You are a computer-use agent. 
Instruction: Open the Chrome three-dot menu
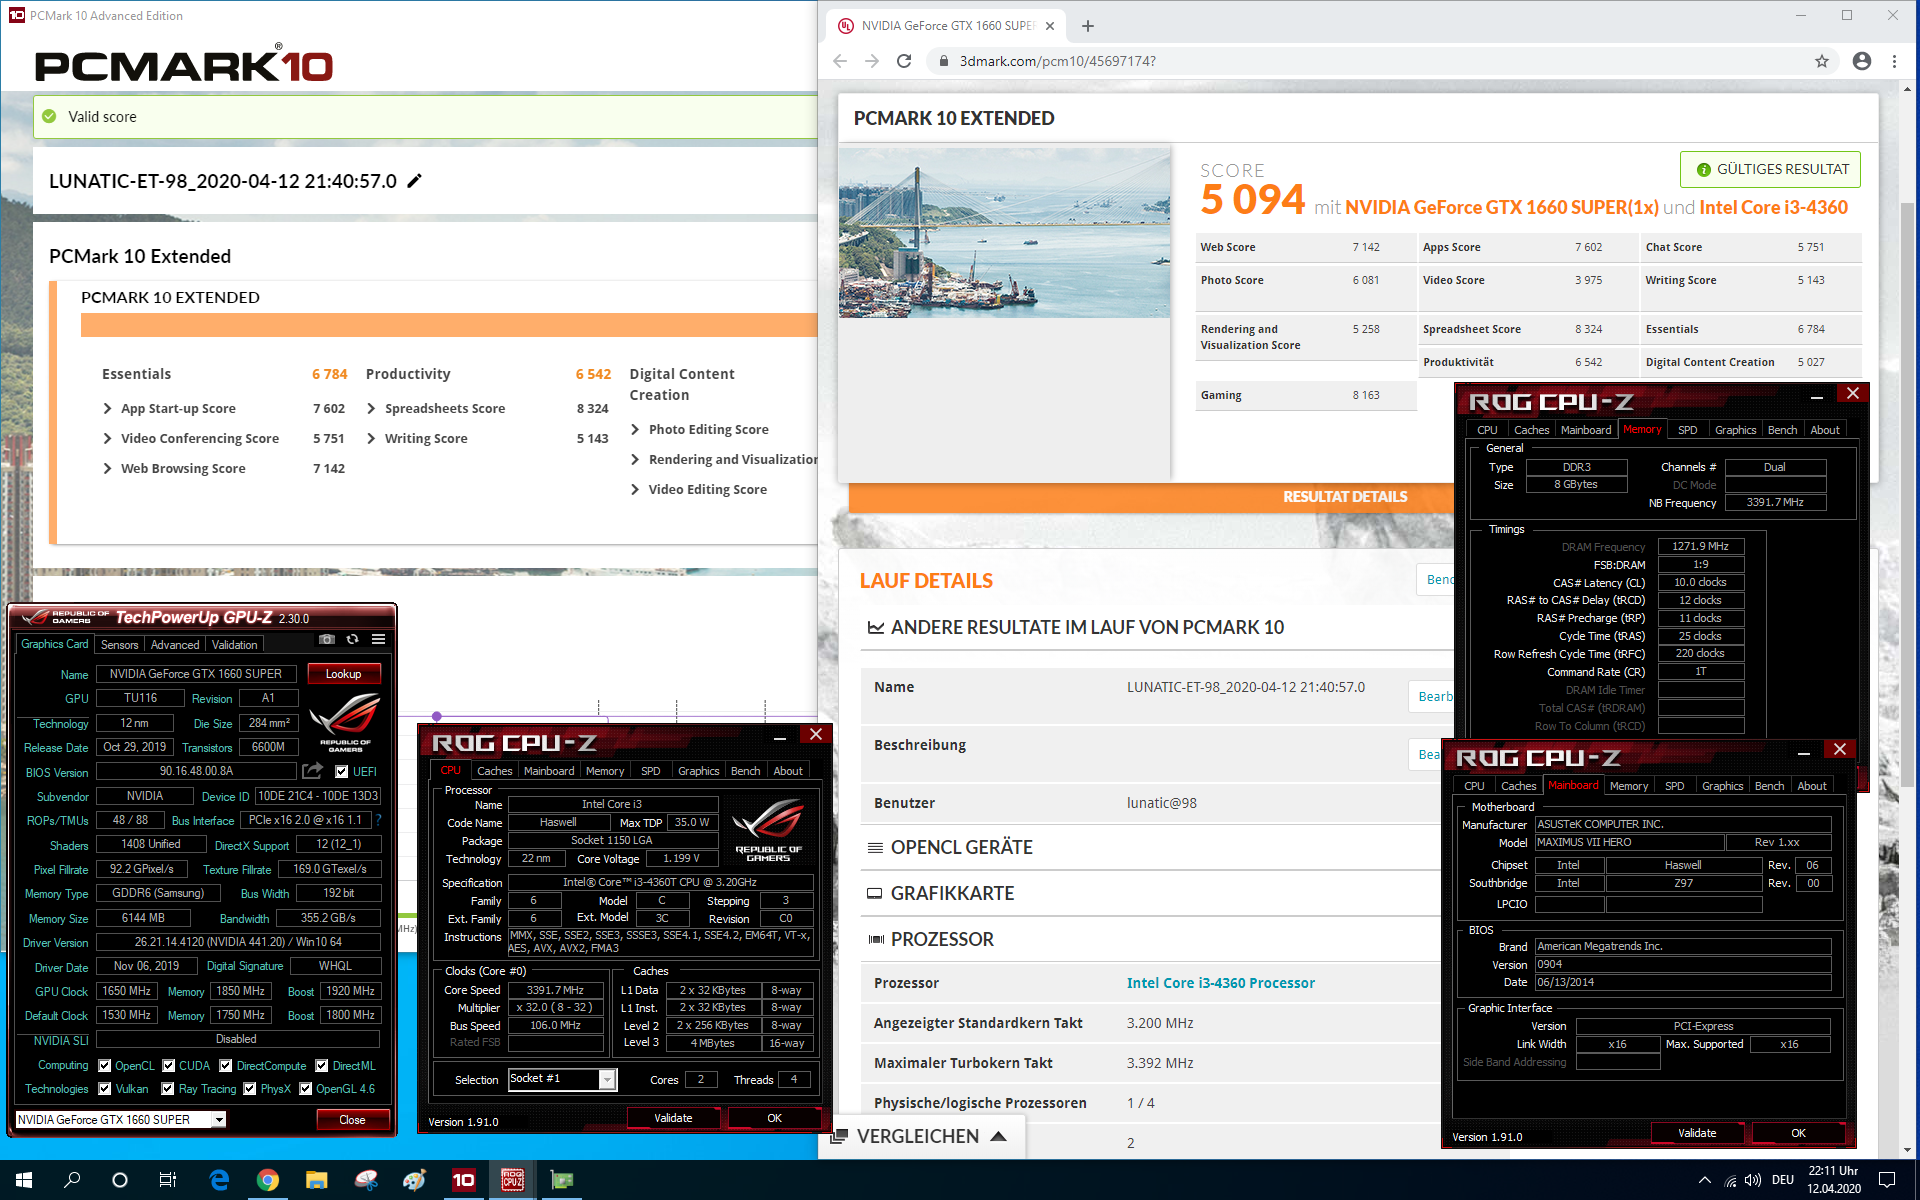pyautogui.click(x=1894, y=61)
